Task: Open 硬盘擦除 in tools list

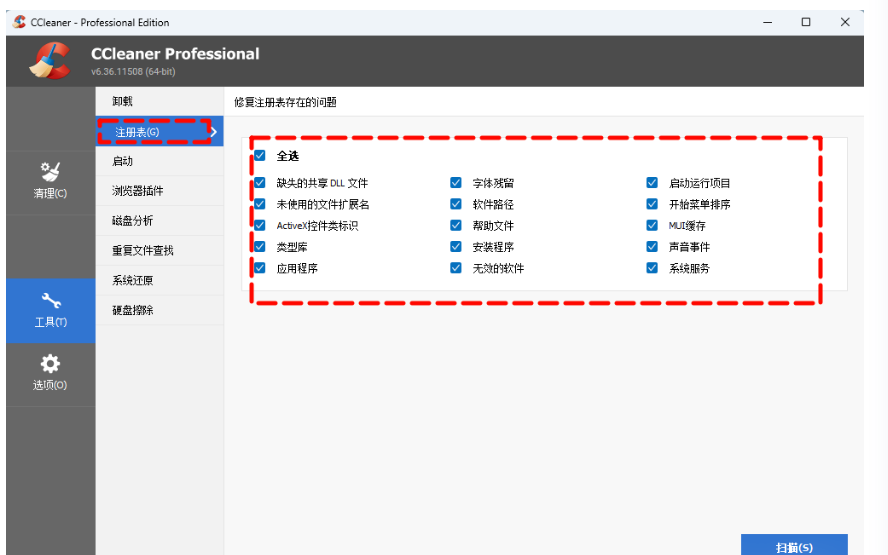Action: pos(160,310)
